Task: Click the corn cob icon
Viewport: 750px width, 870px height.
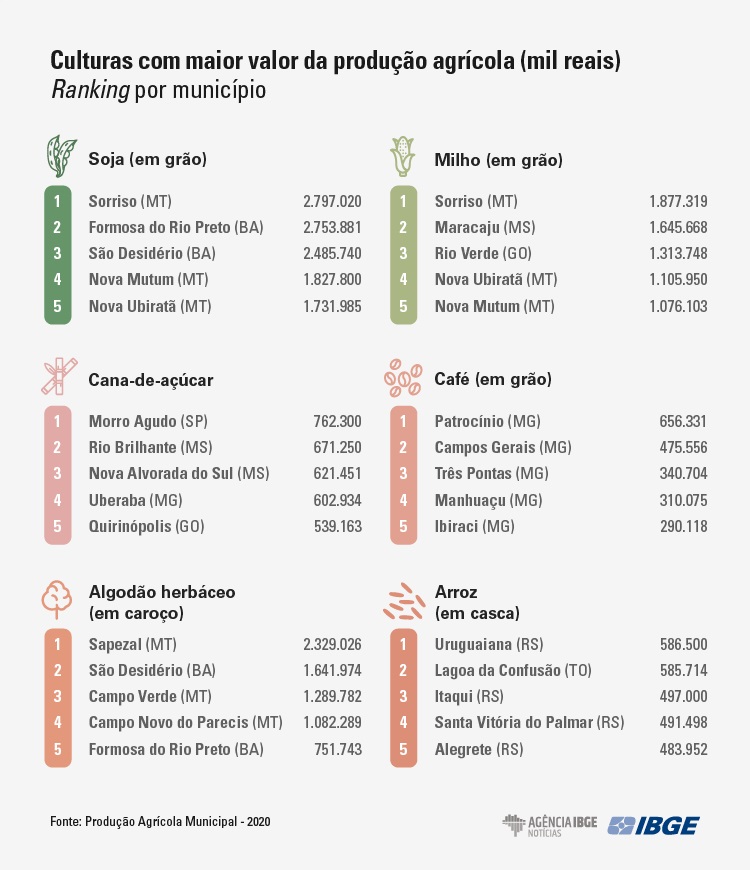Action: (403, 156)
